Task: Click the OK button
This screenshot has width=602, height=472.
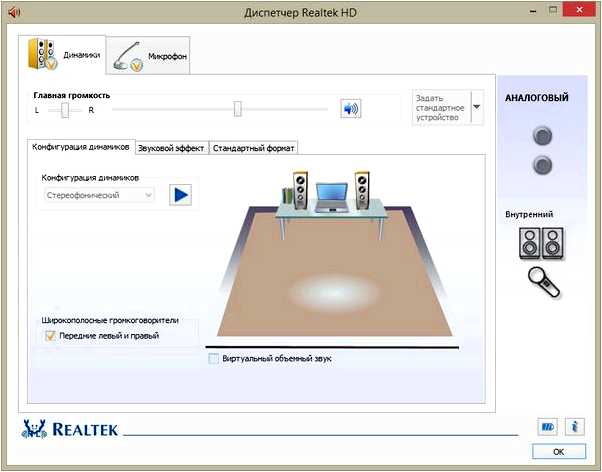Action: [x=557, y=452]
